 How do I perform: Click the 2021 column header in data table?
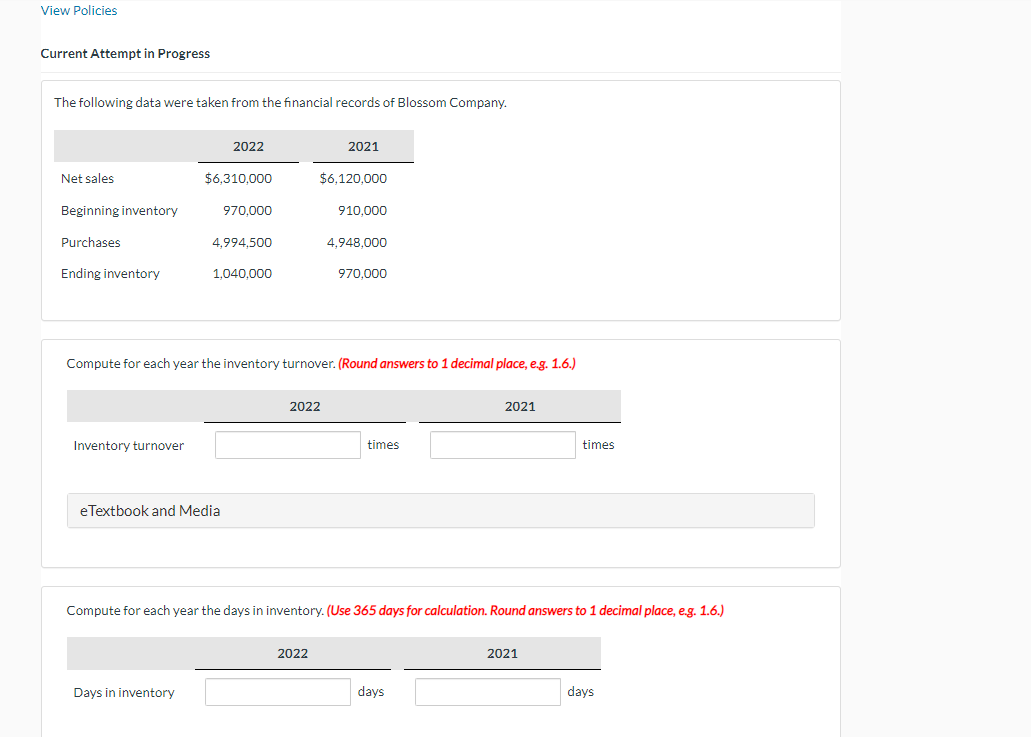(x=363, y=146)
